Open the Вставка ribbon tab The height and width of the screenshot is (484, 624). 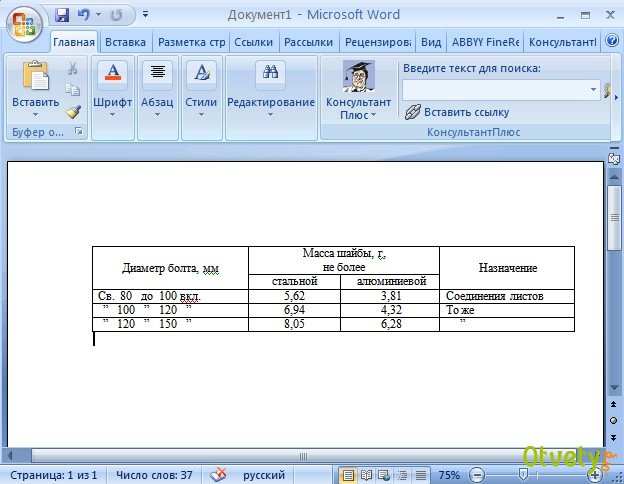(x=125, y=42)
